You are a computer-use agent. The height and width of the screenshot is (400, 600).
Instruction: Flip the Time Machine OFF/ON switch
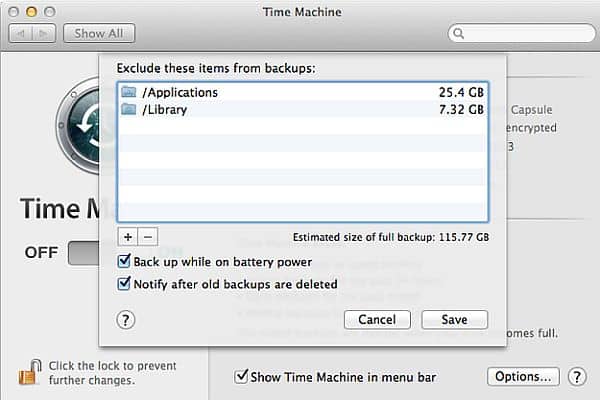tap(83, 253)
